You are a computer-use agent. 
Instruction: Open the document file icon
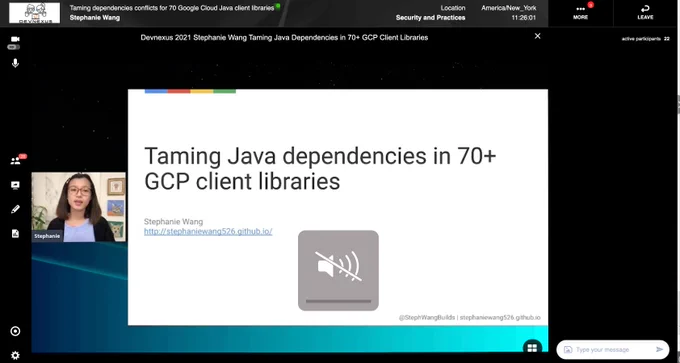pyautogui.click(x=15, y=234)
